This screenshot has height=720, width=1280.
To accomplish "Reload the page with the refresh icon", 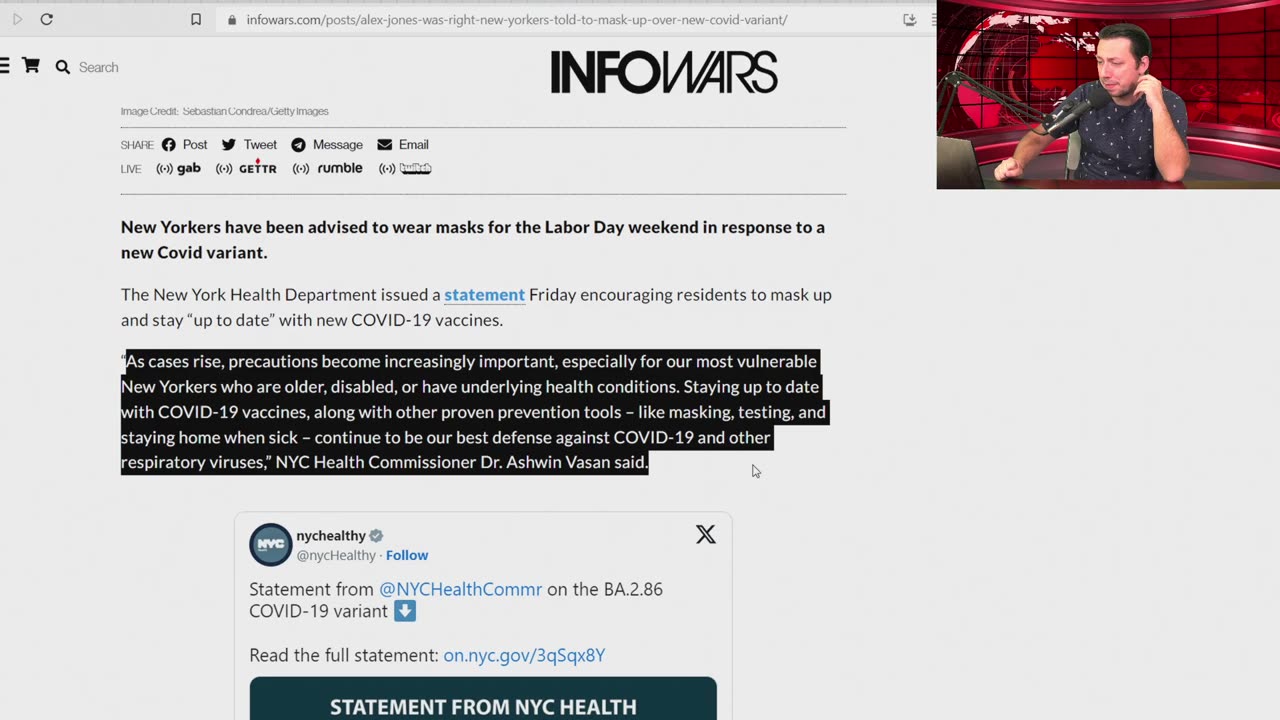I will pos(46,19).
